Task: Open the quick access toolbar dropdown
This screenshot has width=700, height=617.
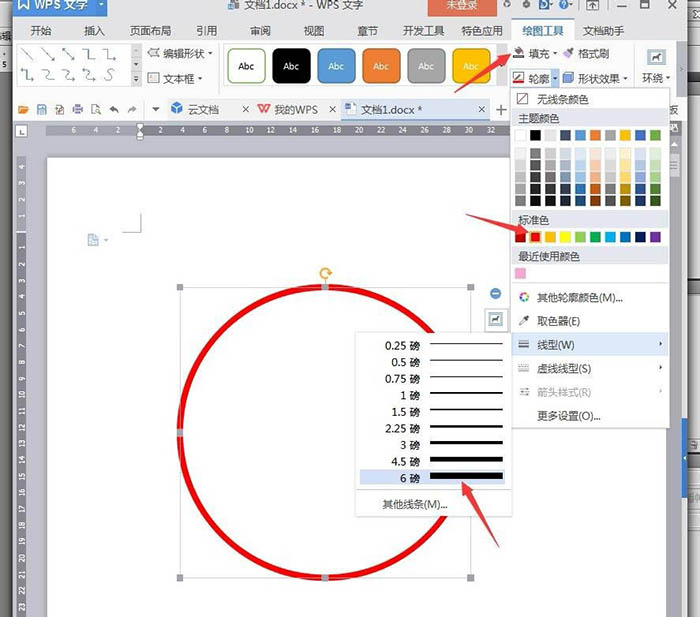Action: 156,109
